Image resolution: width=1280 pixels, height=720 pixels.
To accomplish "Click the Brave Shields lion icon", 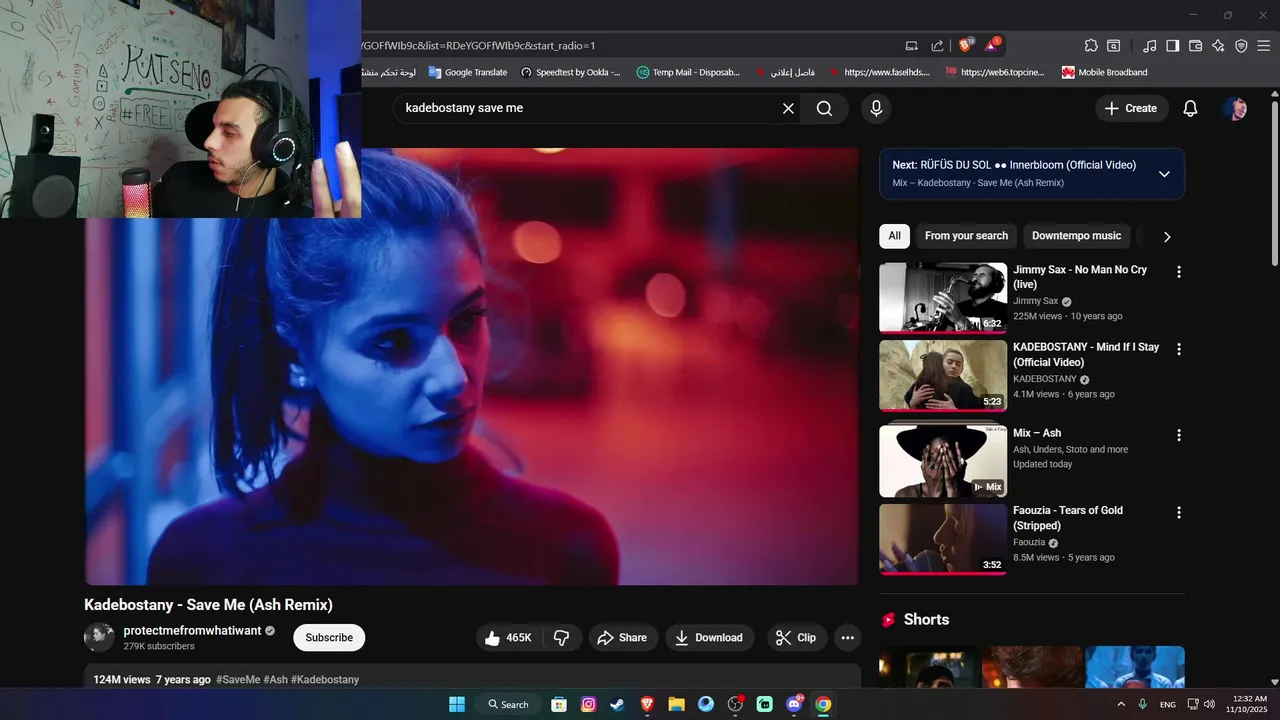I will pos(966,45).
